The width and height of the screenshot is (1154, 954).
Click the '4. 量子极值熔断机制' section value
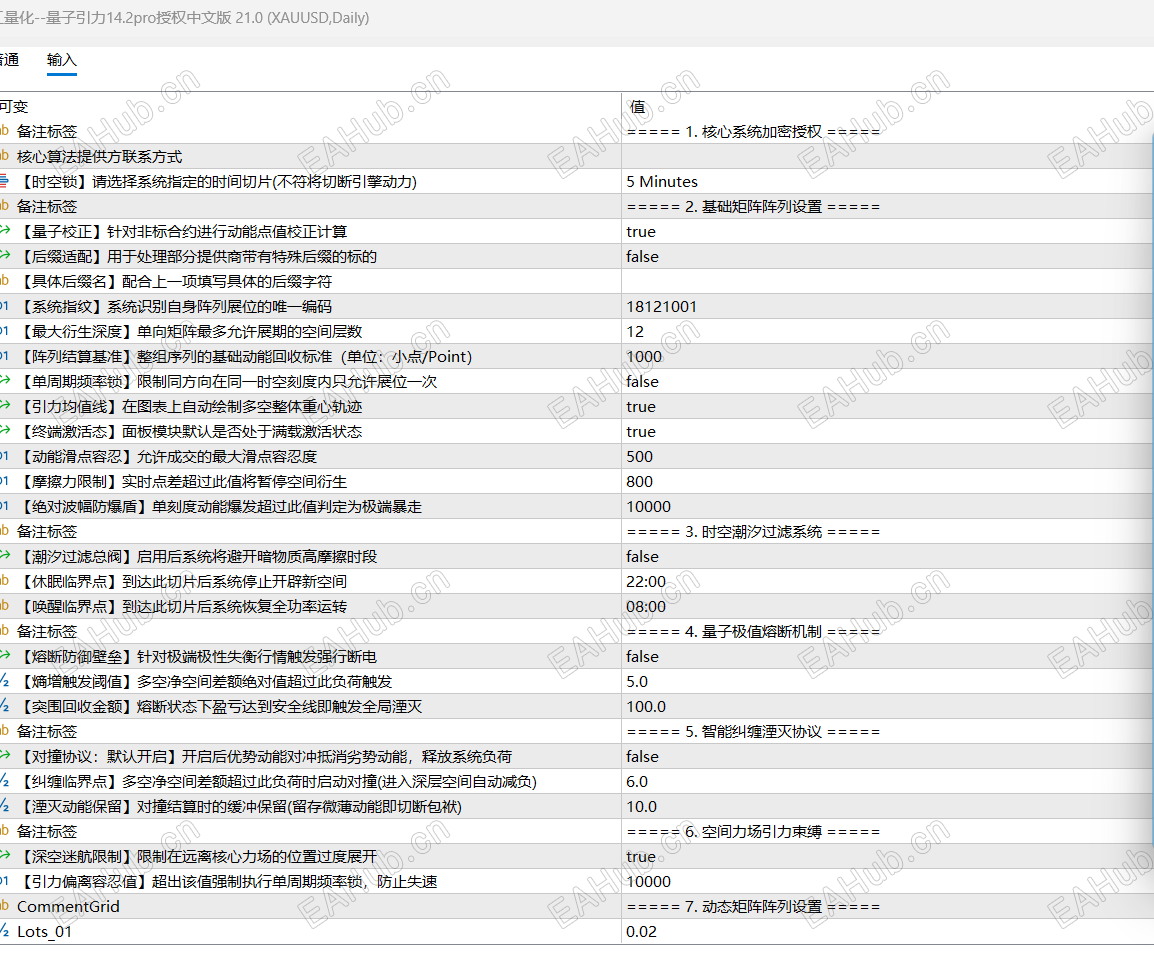tap(753, 632)
